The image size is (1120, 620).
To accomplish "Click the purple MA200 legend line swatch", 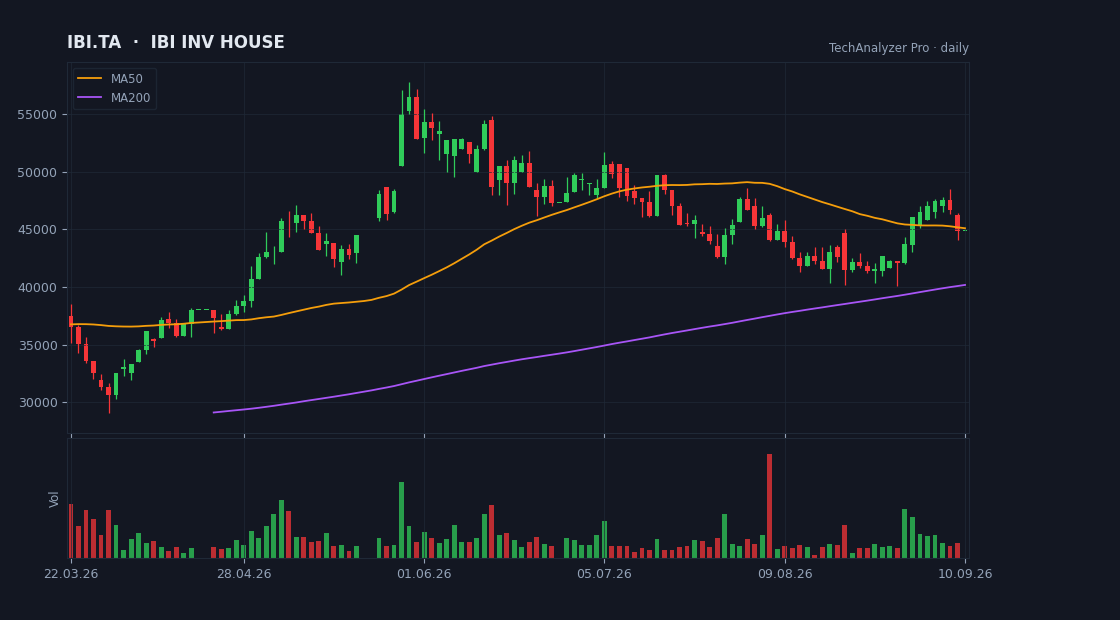I will [x=89, y=98].
